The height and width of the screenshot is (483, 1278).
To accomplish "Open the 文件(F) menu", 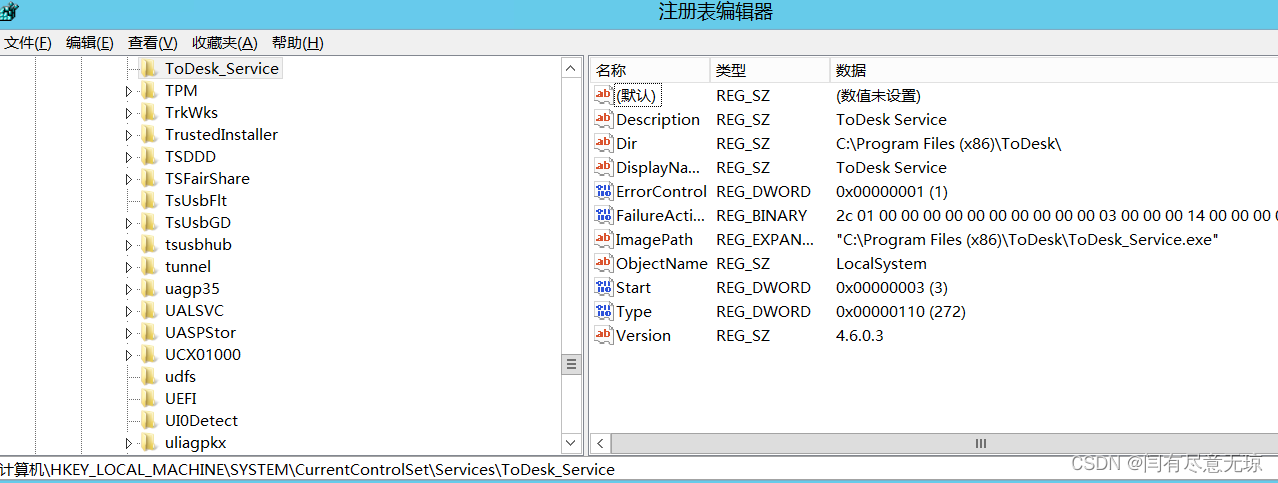I will click(28, 43).
